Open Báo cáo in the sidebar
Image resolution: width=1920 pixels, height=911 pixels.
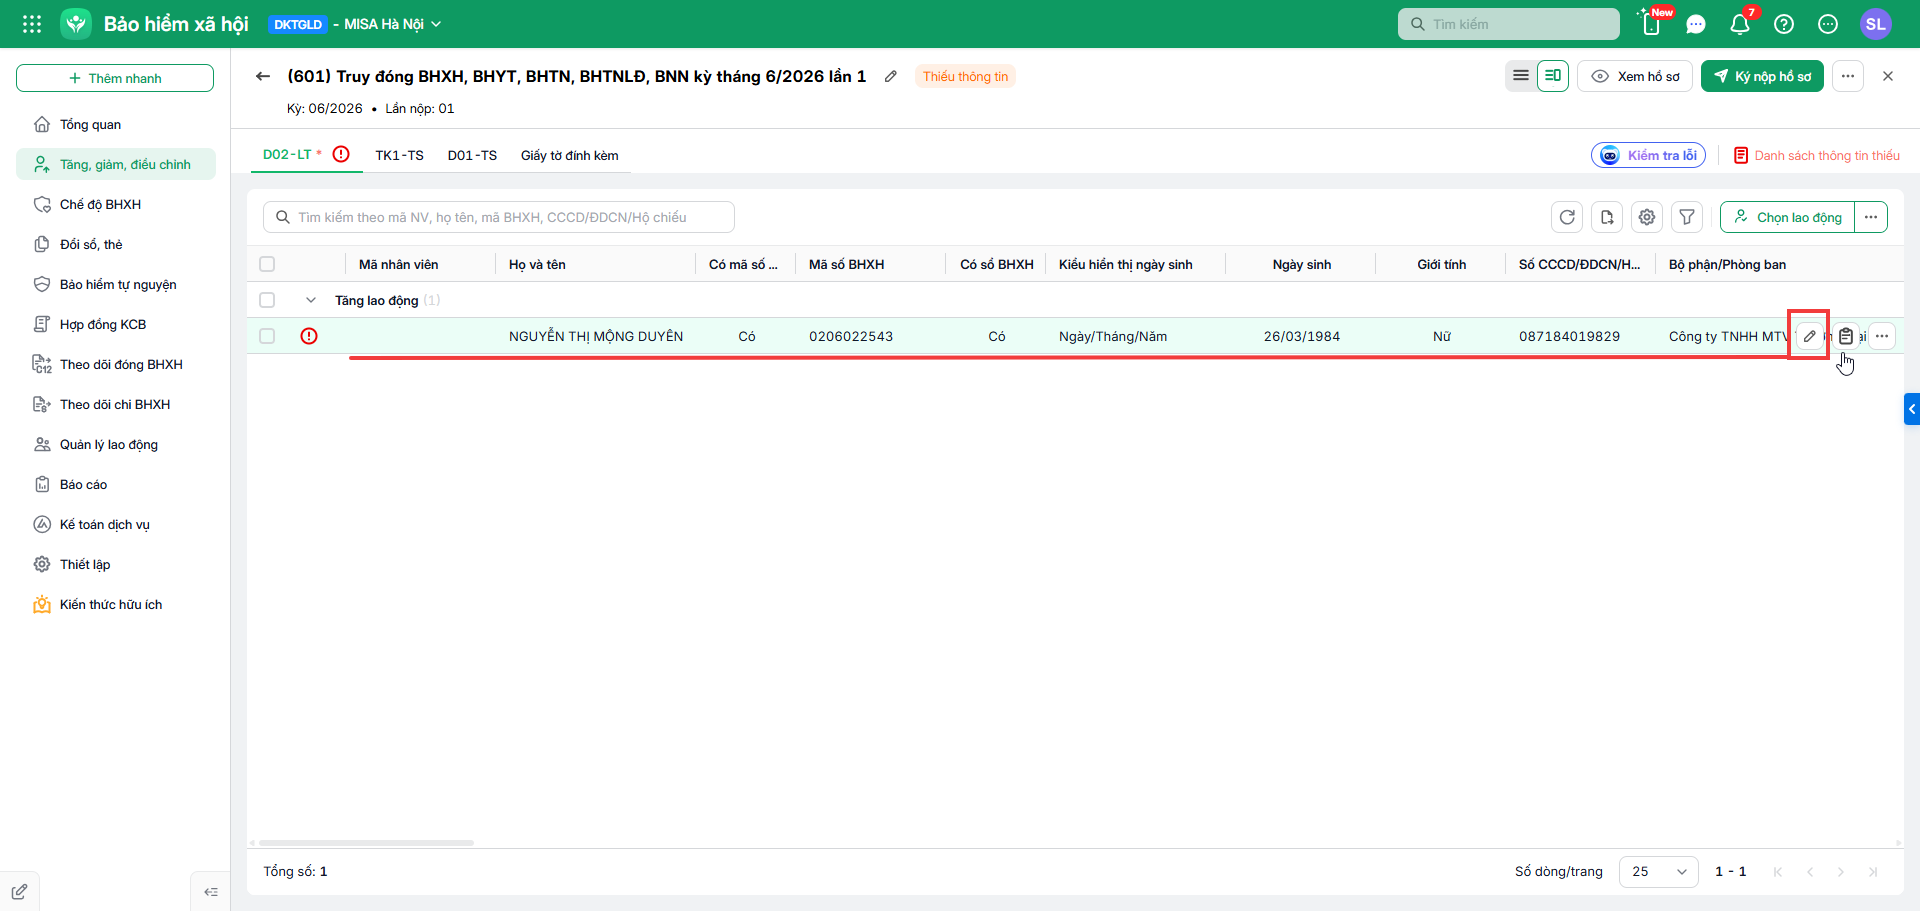116,484
